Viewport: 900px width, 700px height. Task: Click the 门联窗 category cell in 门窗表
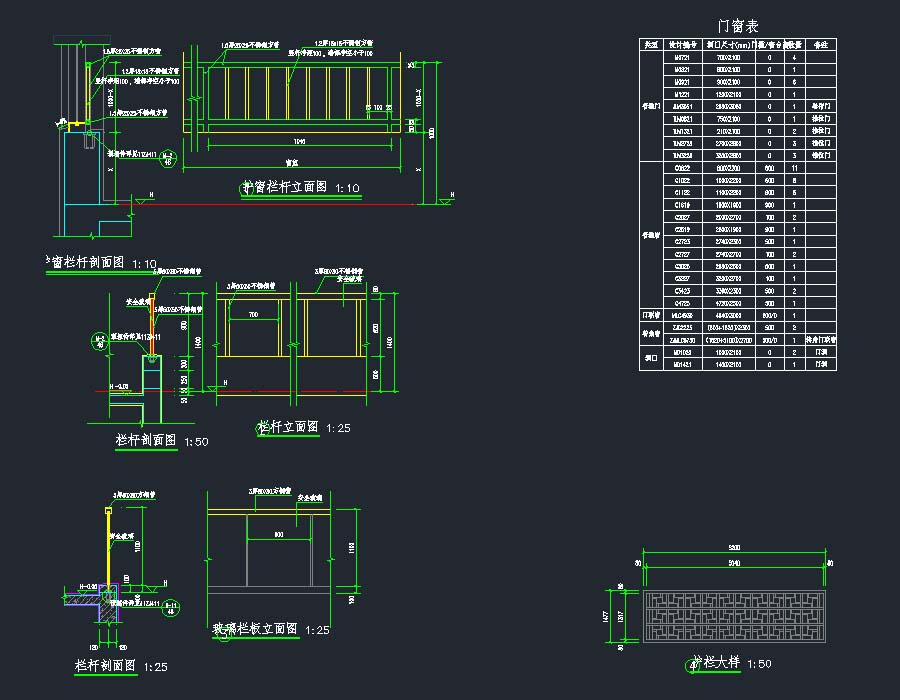651,315
